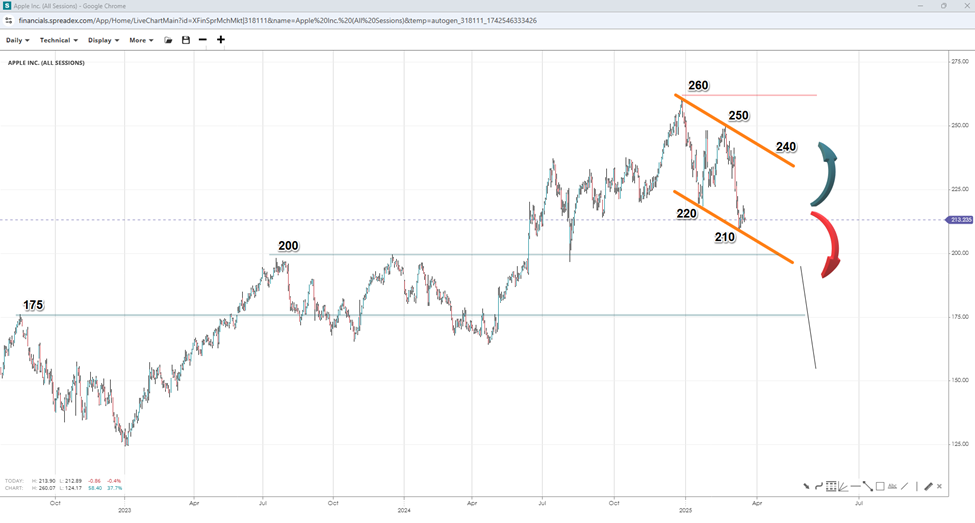This screenshot has height=523, width=975.
Task: Click the open folder icon to load chart
Action: tap(169, 40)
